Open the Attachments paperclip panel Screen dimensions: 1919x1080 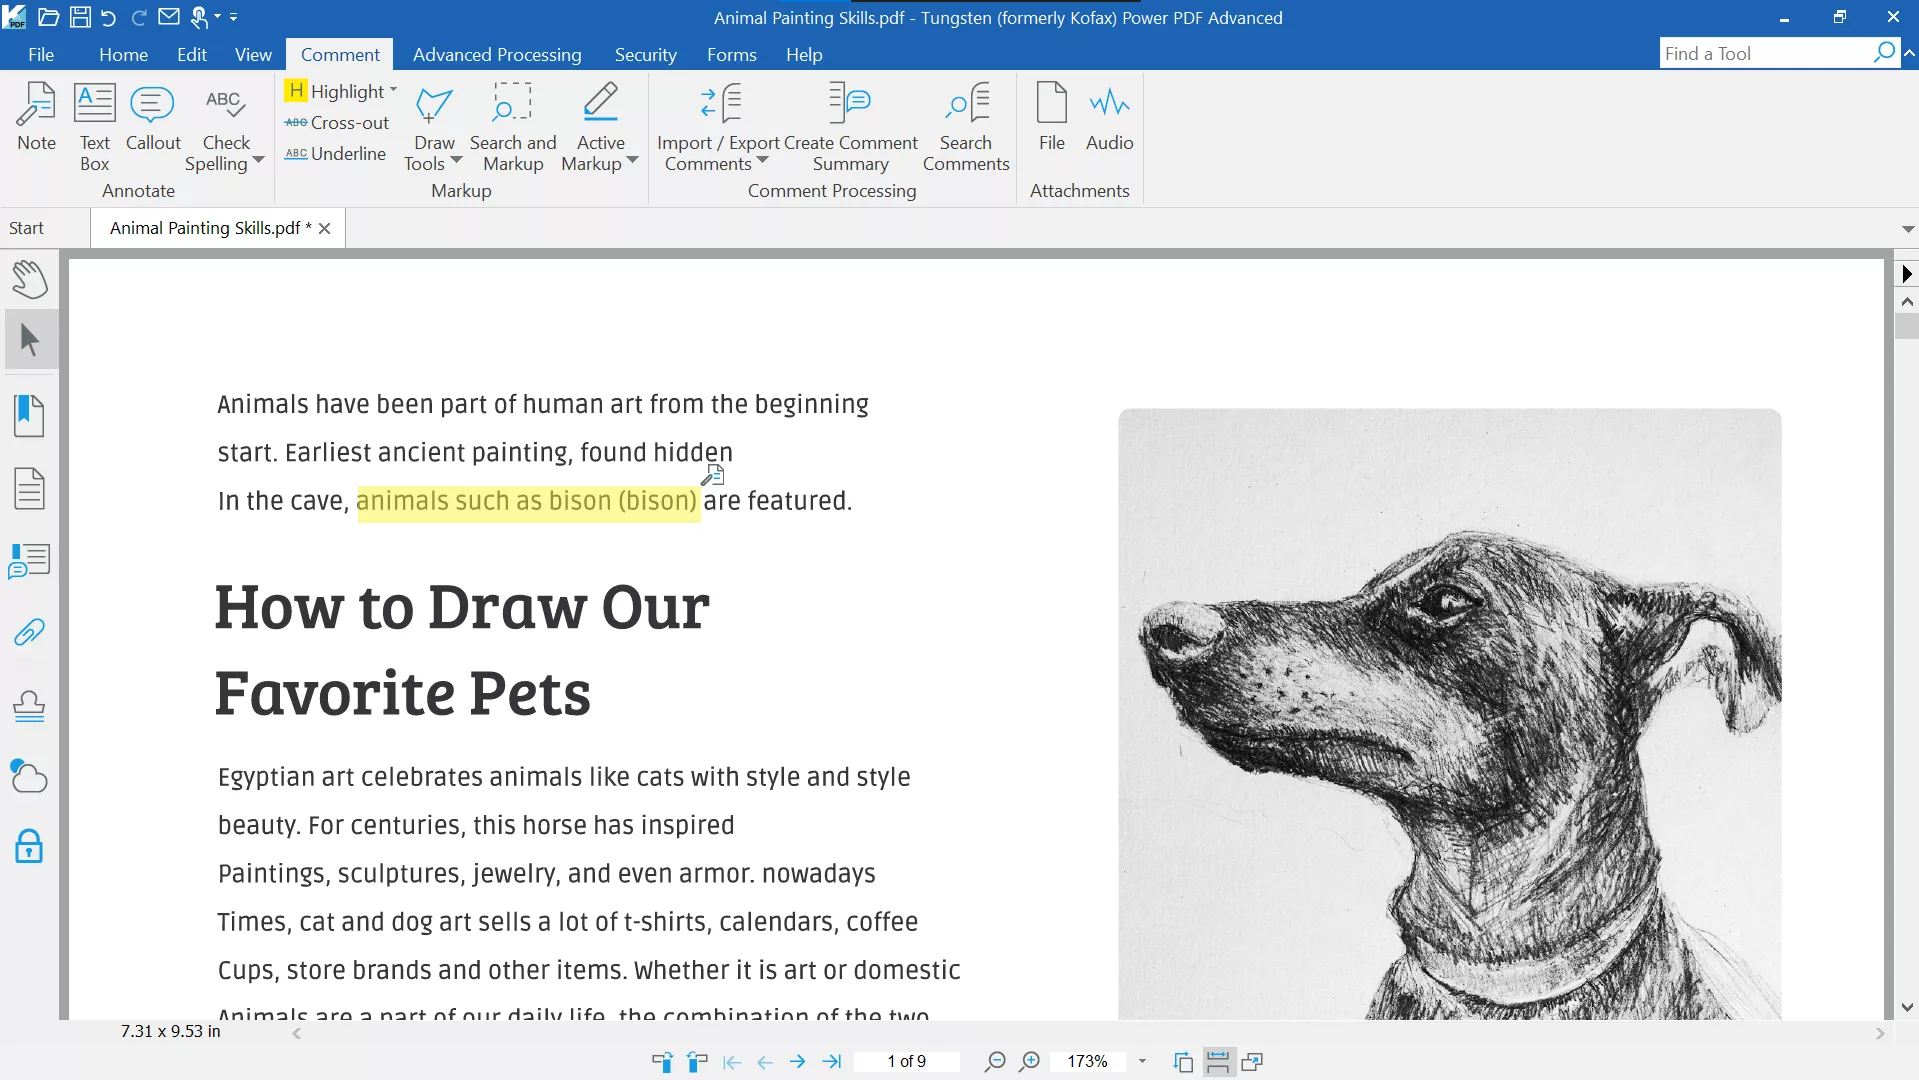pos(30,633)
